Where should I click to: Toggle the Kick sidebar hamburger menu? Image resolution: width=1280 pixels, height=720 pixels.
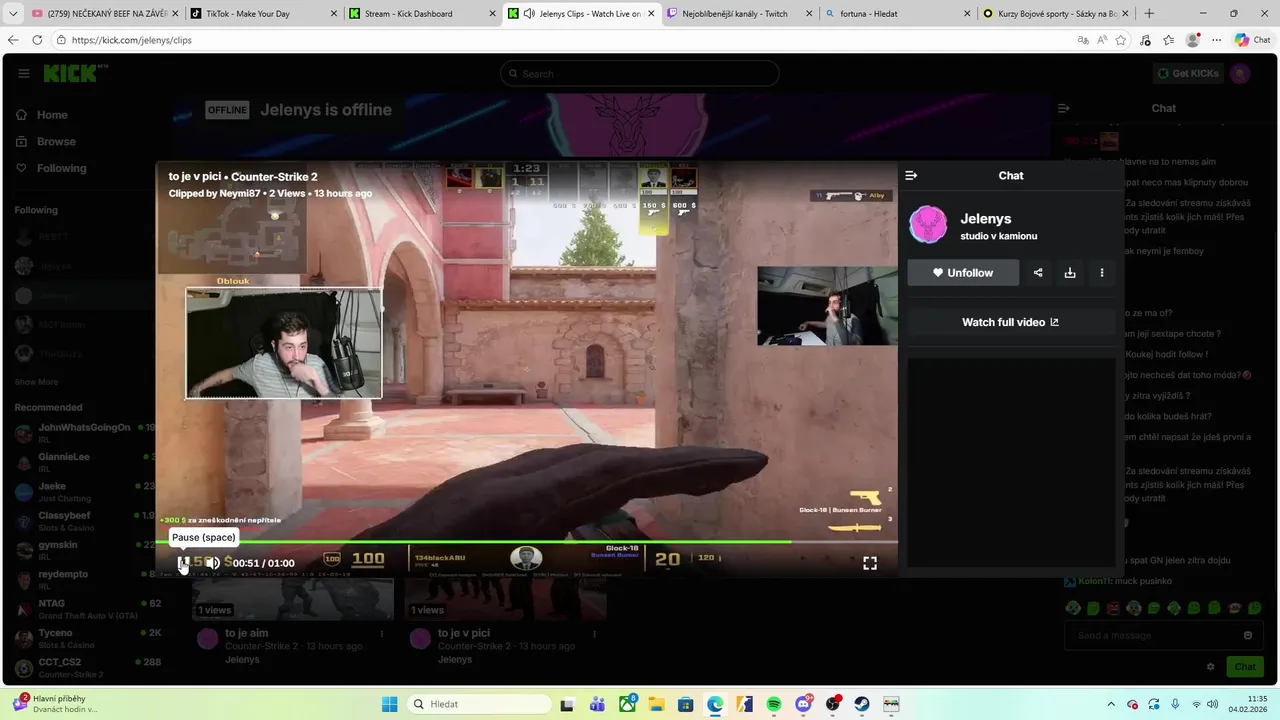23,73
